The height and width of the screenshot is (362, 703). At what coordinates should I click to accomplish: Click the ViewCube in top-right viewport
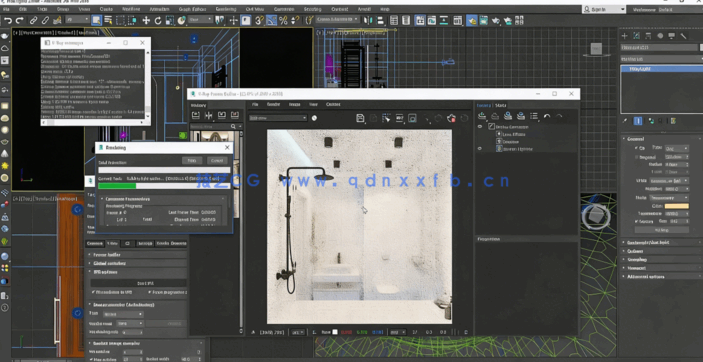596,48
